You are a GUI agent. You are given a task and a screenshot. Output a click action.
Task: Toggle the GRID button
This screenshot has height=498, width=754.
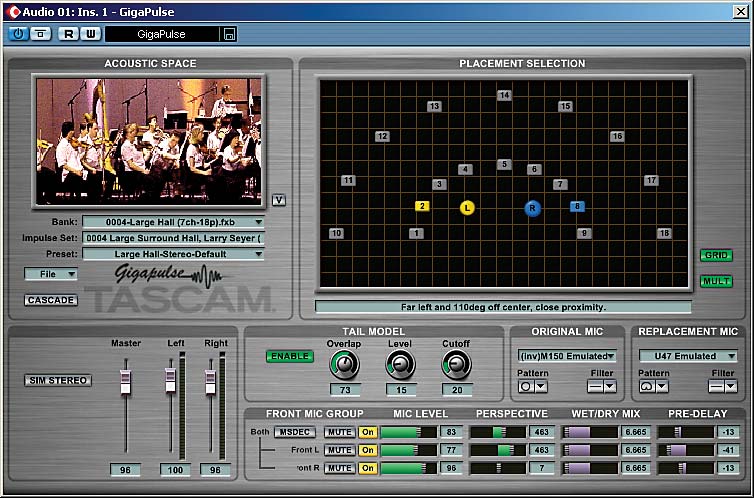716,255
